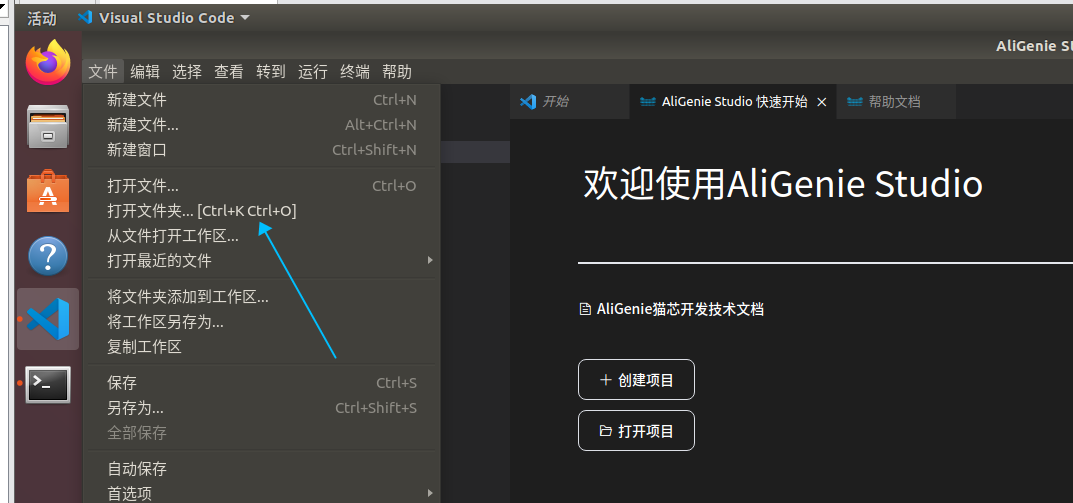Choose 将文件夹添加到工作区... menu item

click(x=261, y=297)
